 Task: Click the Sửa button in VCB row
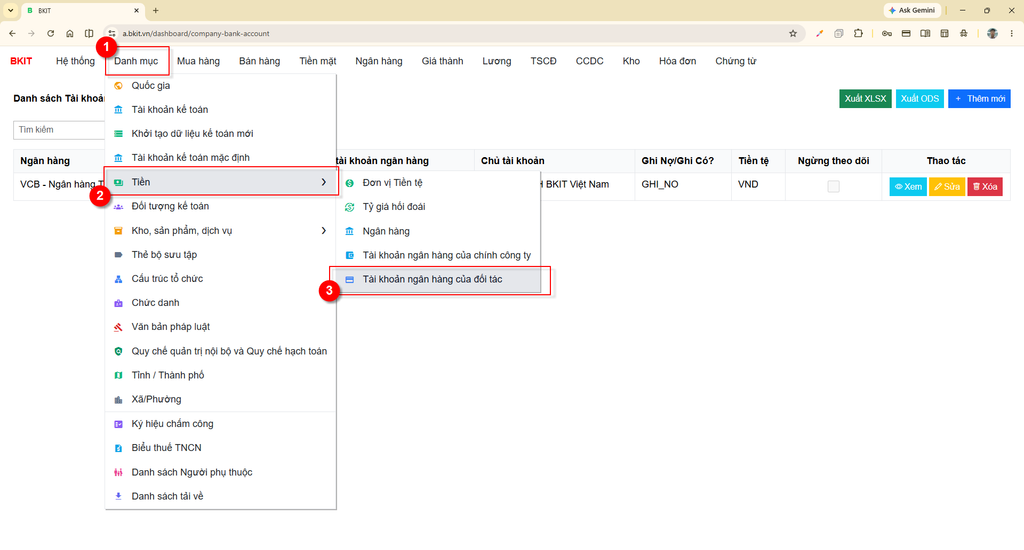pos(947,187)
